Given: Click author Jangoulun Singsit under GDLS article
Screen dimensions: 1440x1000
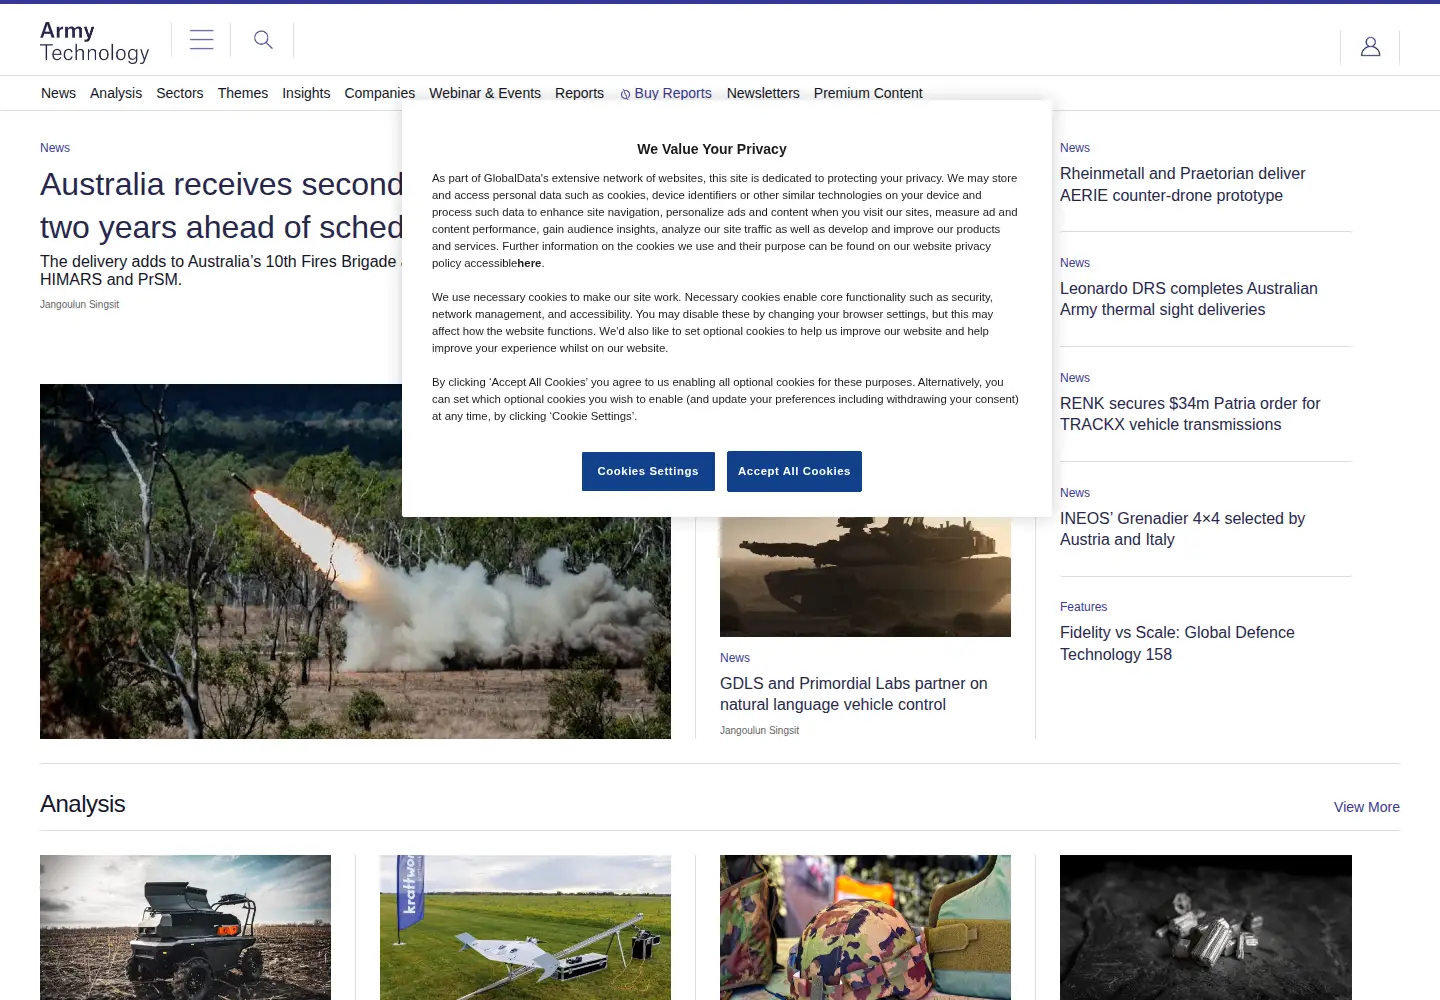Looking at the screenshot, I should 759,731.
